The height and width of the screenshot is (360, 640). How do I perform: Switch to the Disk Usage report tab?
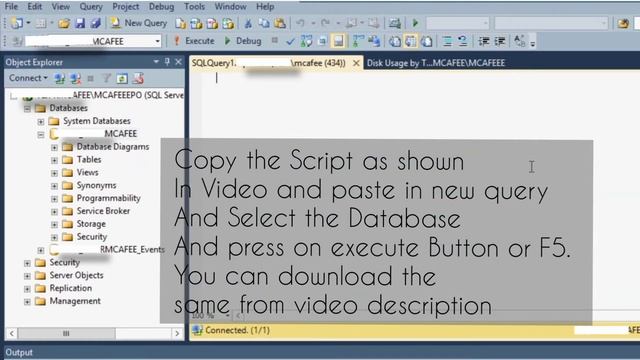436,63
